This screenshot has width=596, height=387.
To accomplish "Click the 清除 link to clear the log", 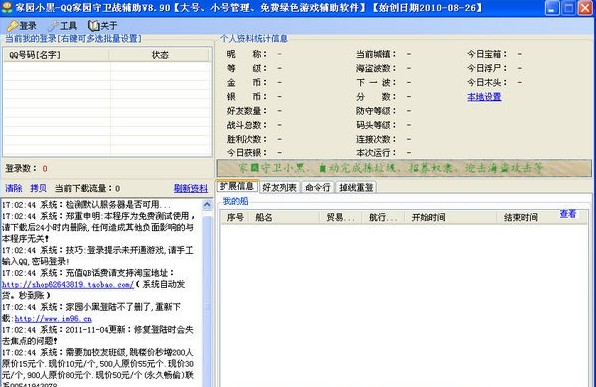I will [x=14, y=188].
